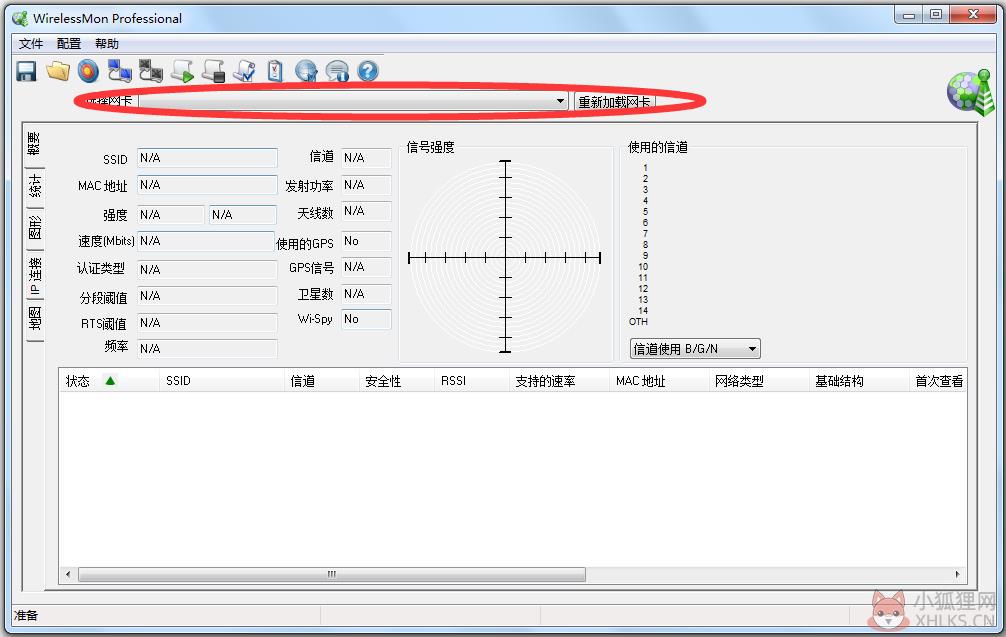Click the colorful target toolbar icon
1006x637 pixels.
(89, 71)
